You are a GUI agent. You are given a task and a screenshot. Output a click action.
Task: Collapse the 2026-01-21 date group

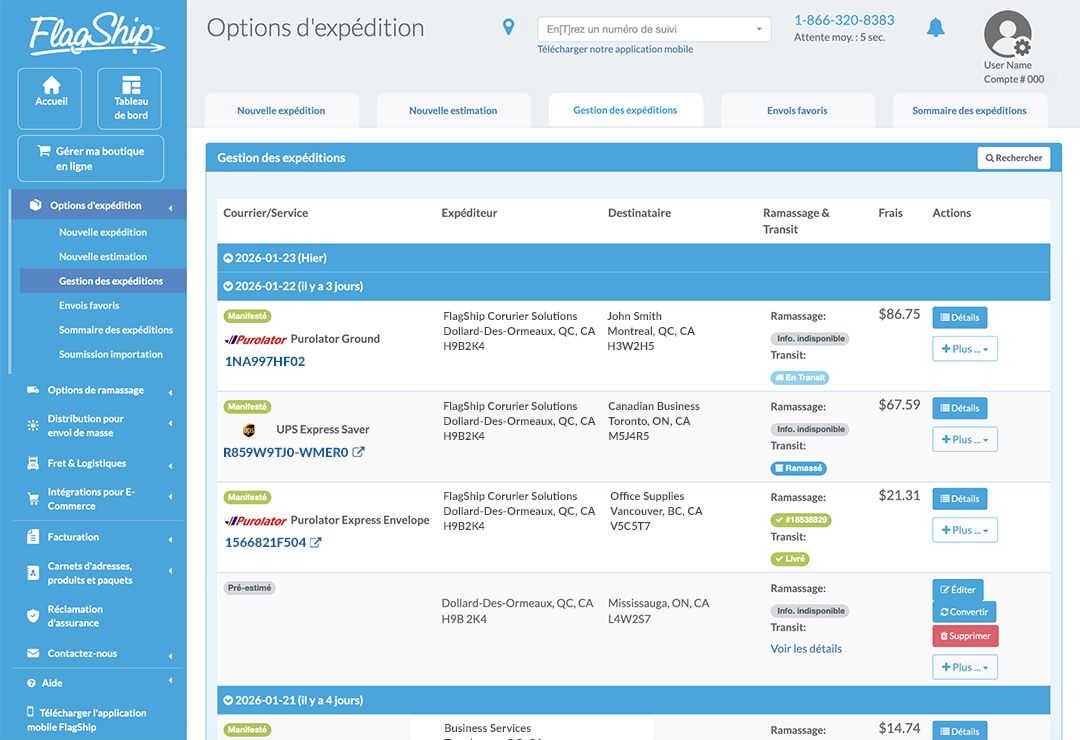[x=228, y=700]
